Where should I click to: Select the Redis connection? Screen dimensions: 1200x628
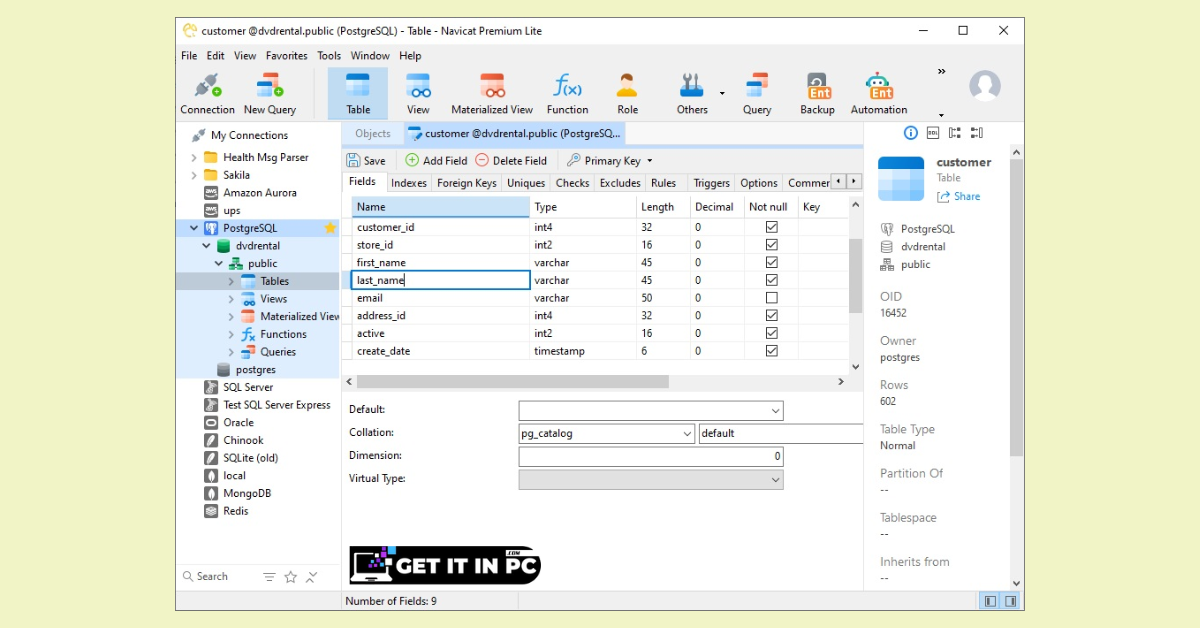236,511
